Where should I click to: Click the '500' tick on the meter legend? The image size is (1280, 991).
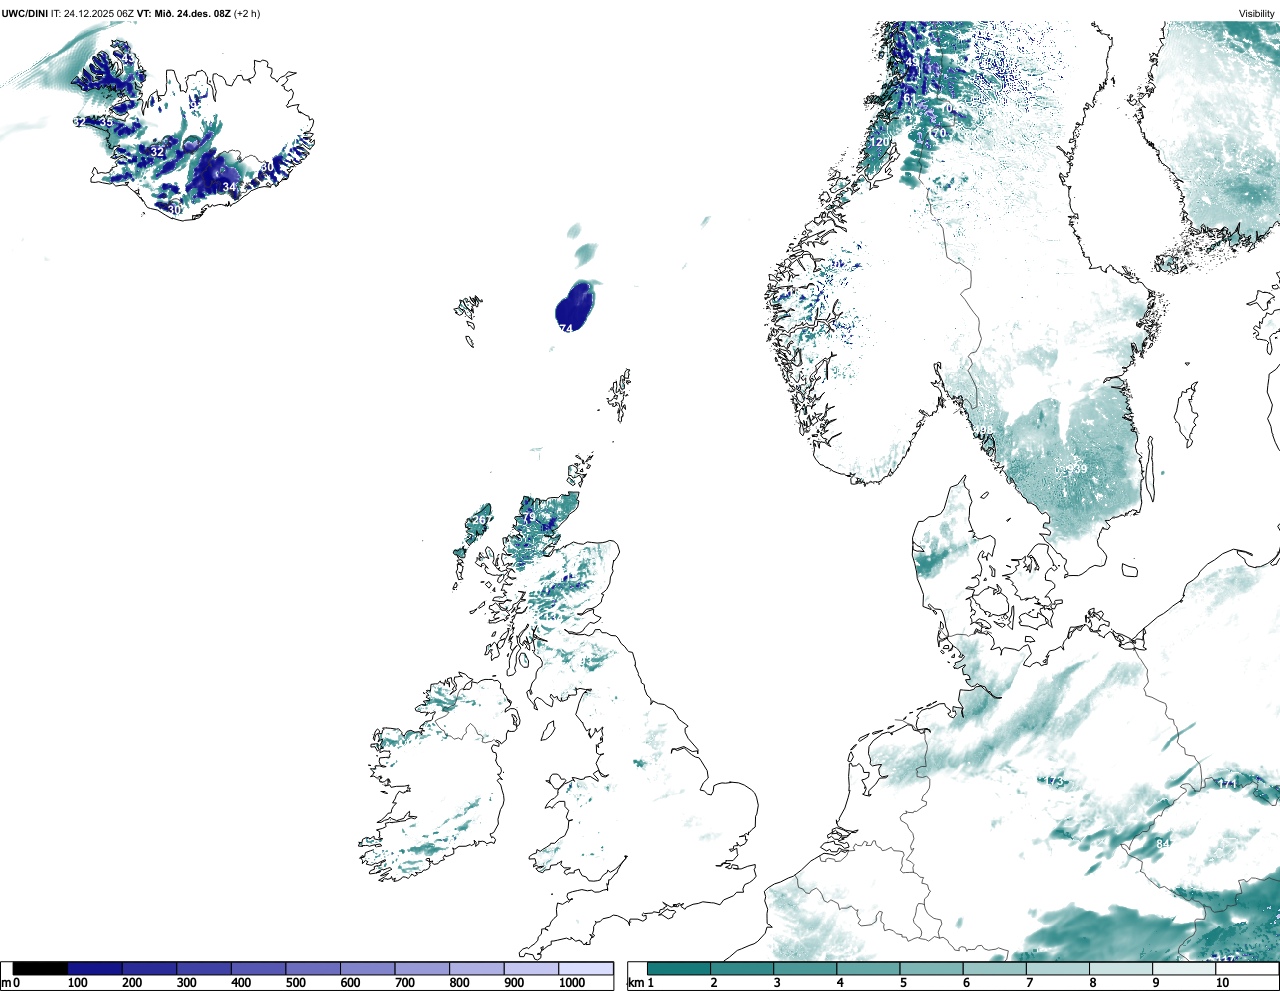[x=295, y=983]
